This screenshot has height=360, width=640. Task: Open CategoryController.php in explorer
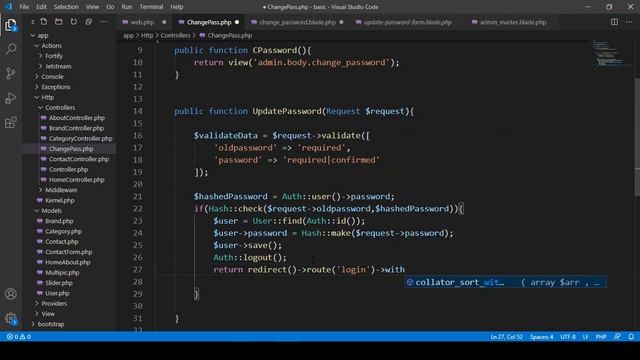(x=80, y=138)
